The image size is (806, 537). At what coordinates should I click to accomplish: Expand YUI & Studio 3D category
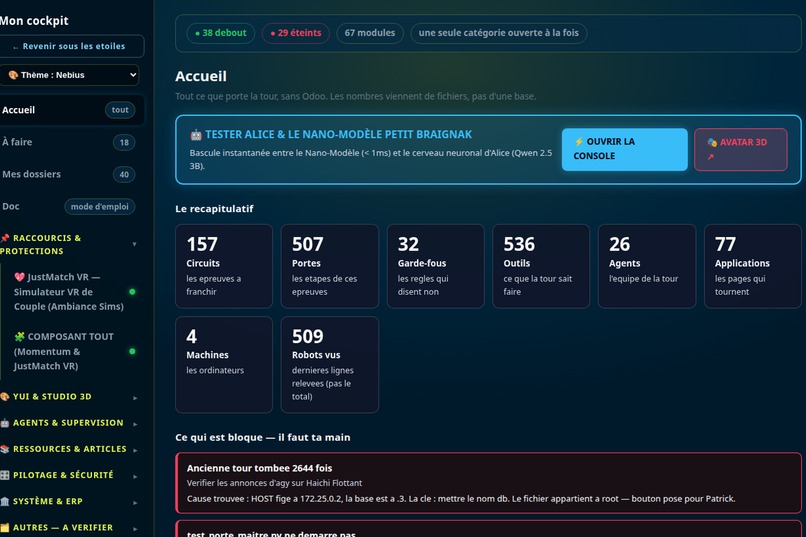pyautogui.click(x=70, y=397)
